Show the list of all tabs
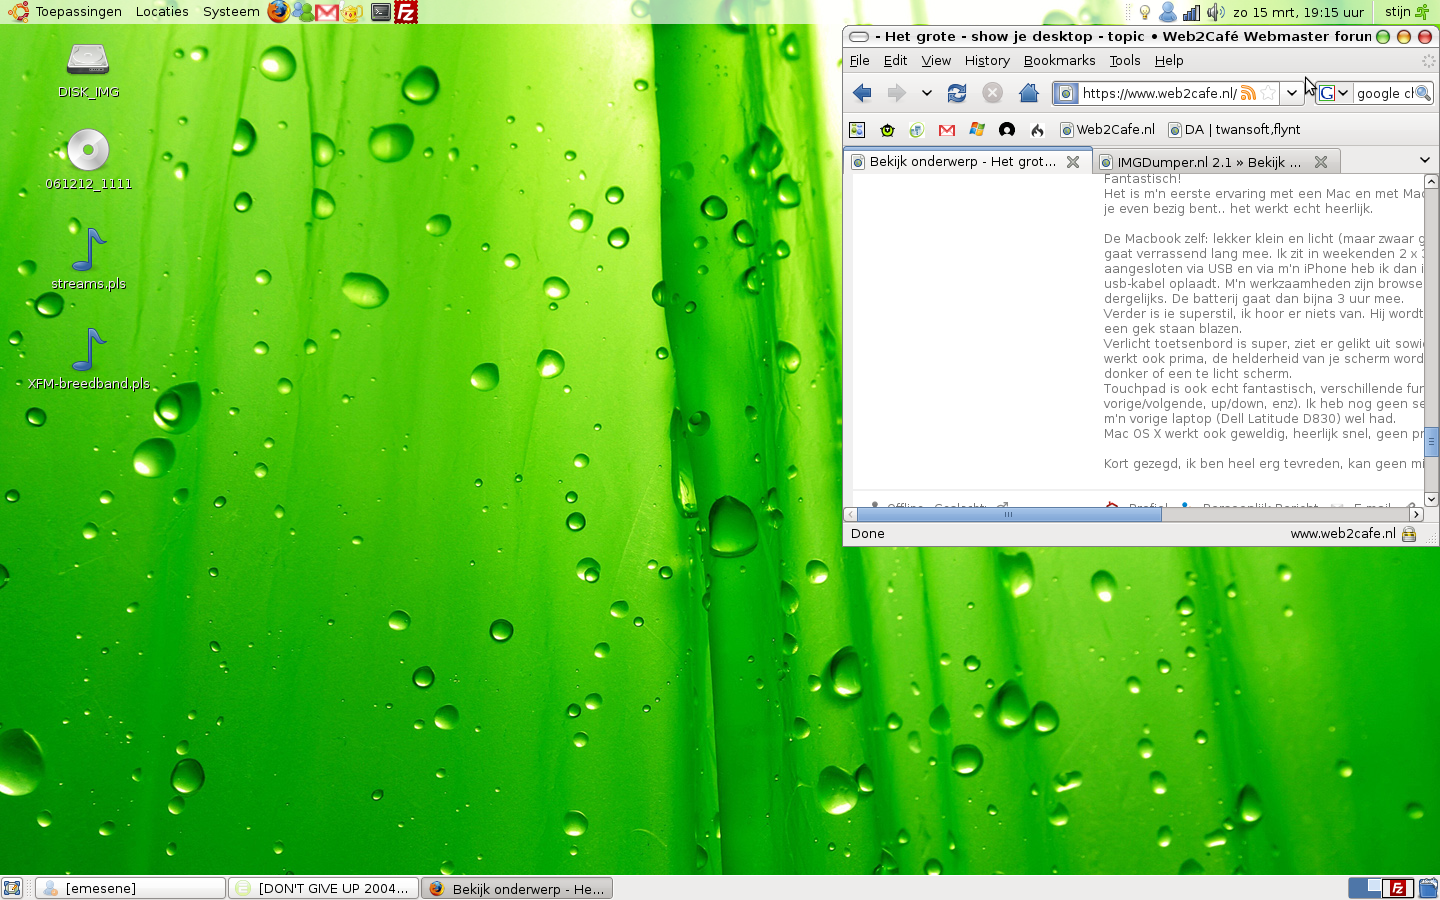 point(1424,161)
